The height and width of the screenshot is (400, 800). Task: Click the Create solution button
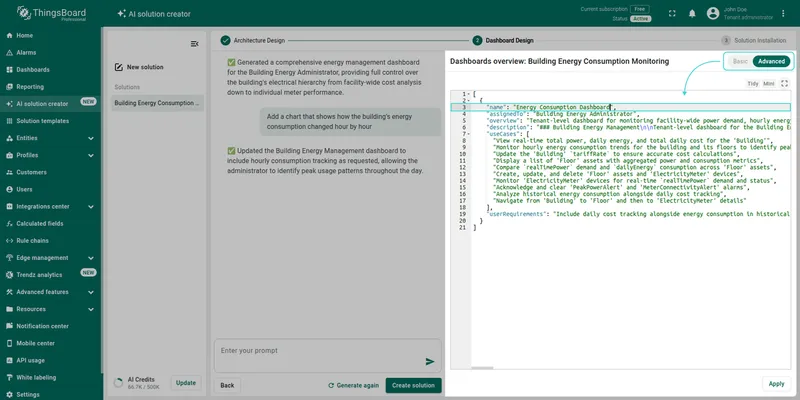[413, 385]
